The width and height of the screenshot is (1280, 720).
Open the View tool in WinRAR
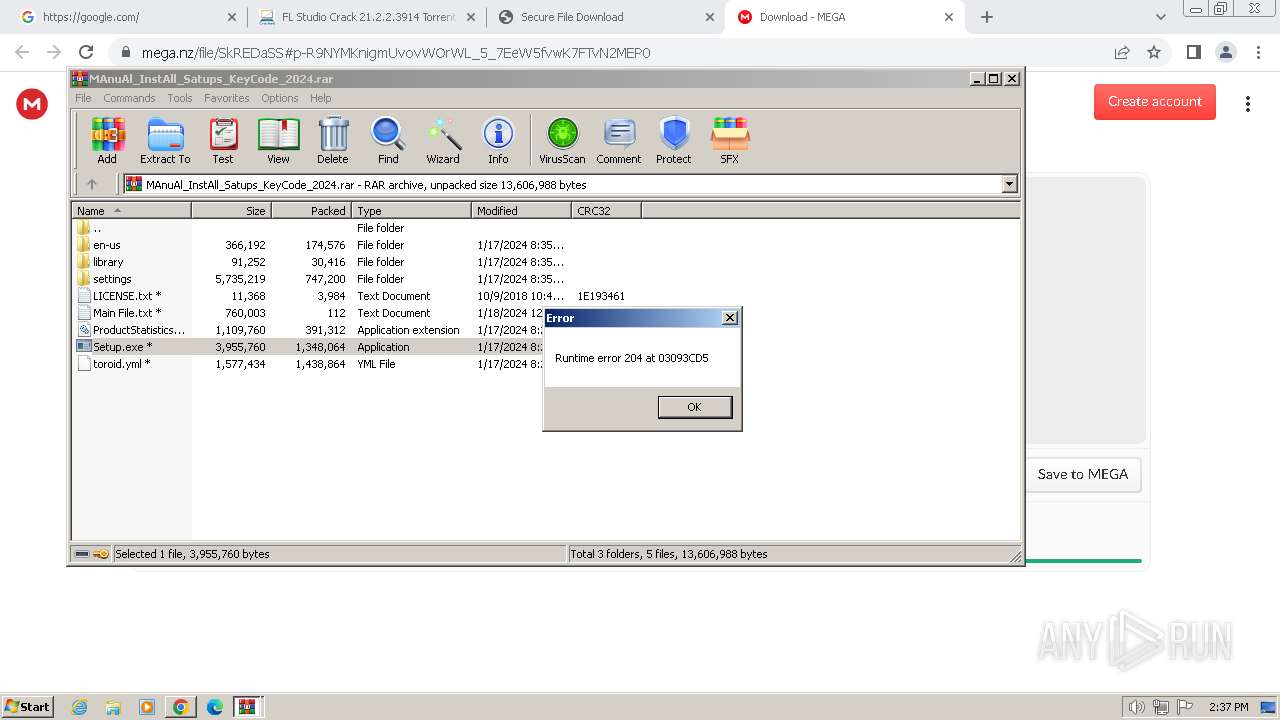point(278,140)
